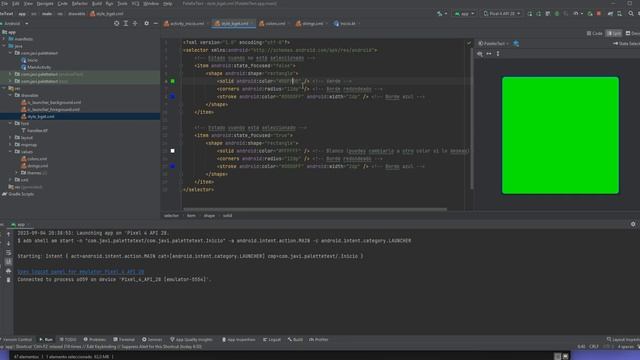Click the down arrow in Run console

[x=9, y=243]
